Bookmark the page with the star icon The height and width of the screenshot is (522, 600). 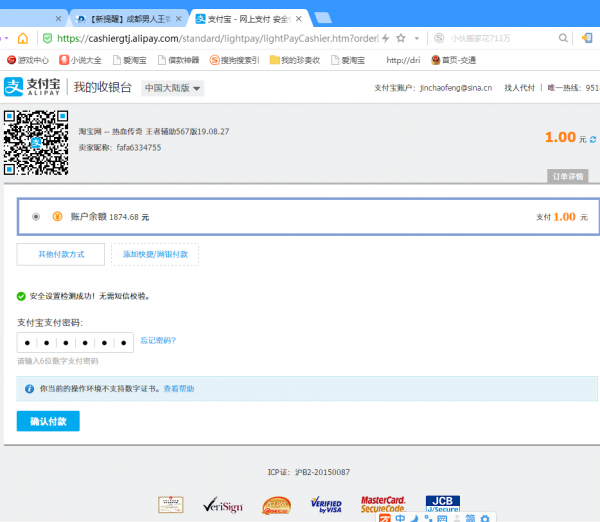click(x=401, y=38)
